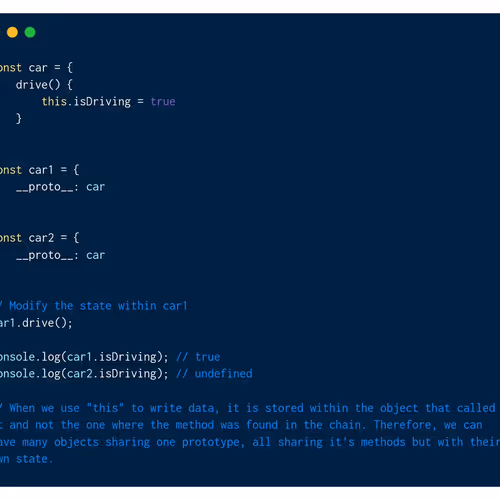
Task: Click 'log(car1.isDriving)' statement
Action: (x=105, y=357)
